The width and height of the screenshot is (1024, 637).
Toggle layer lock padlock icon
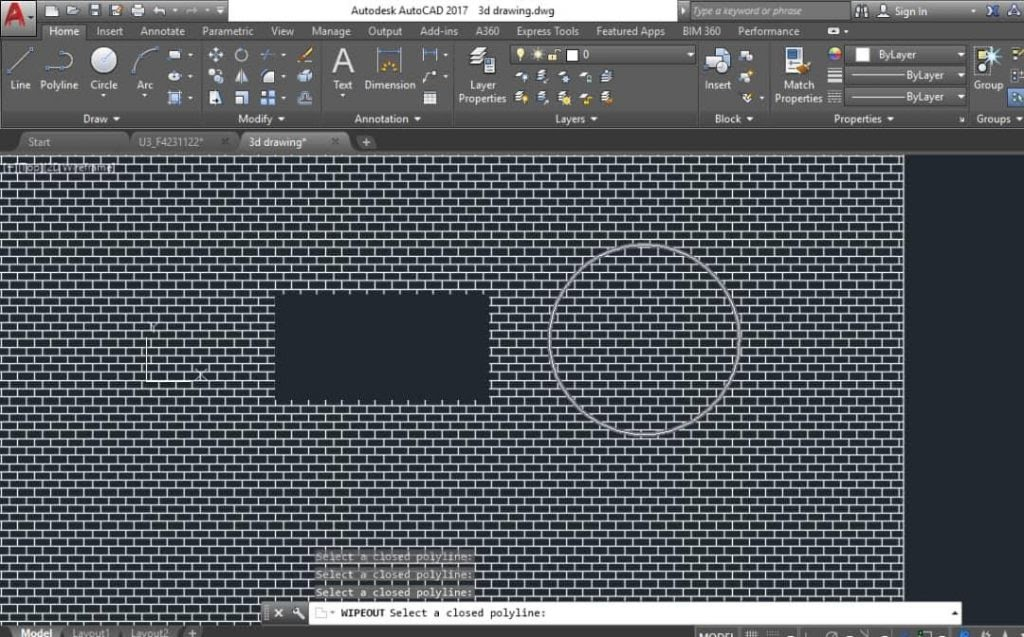point(554,55)
